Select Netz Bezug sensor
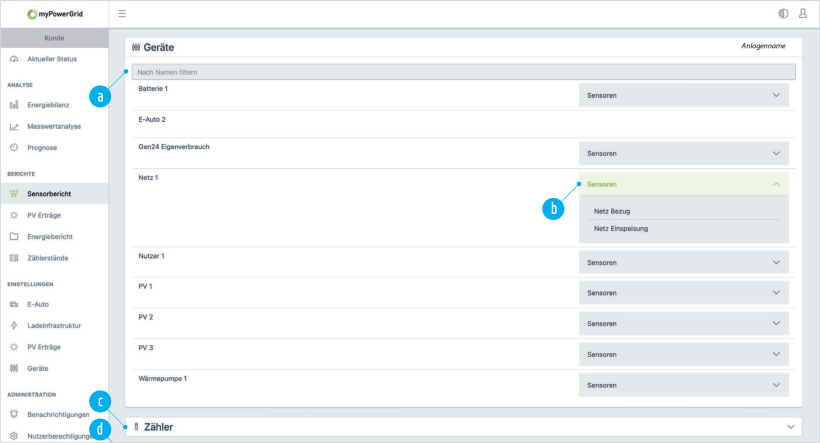Viewport: 820px width, 443px height. click(x=612, y=211)
